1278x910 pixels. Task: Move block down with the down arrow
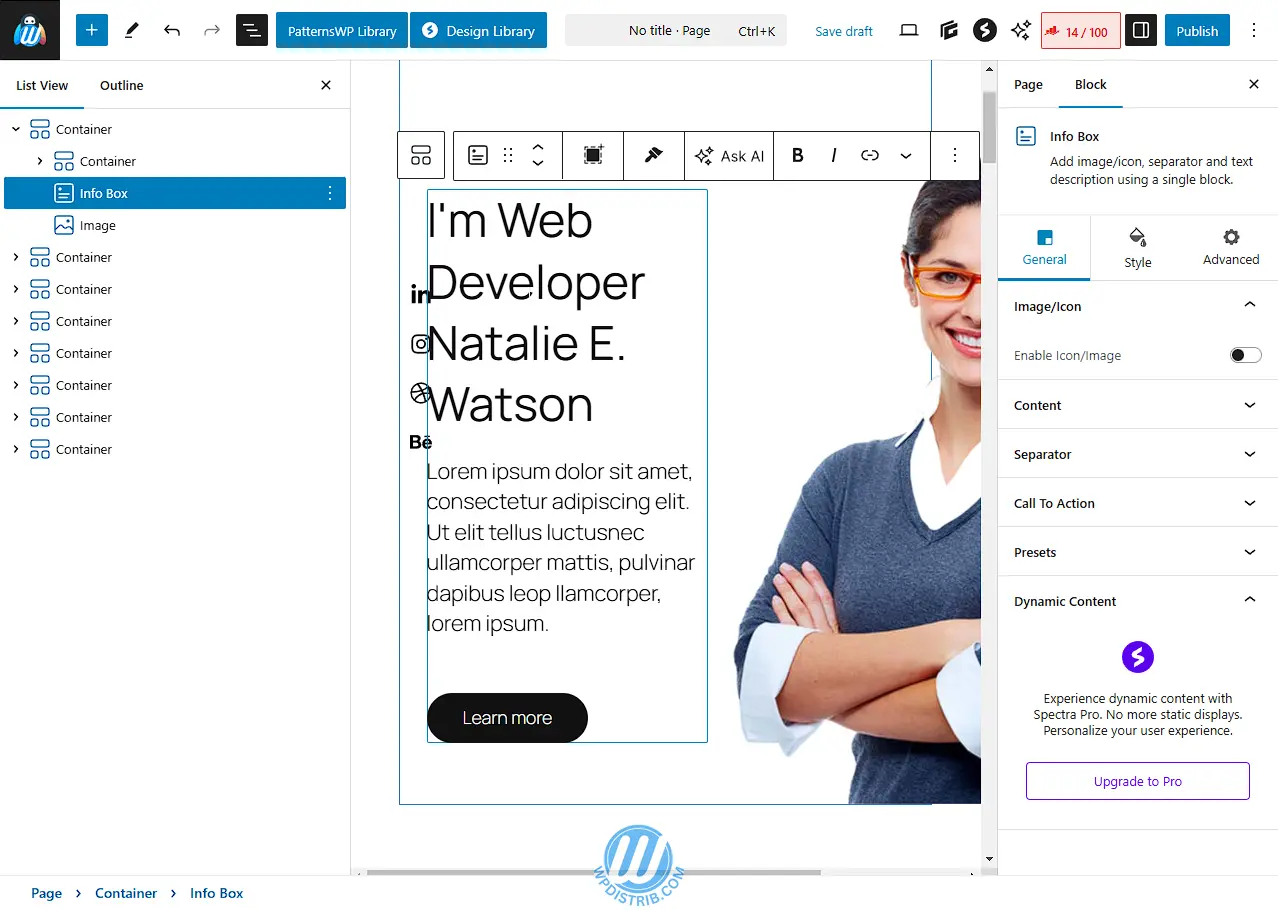pyautogui.click(x=538, y=164)
